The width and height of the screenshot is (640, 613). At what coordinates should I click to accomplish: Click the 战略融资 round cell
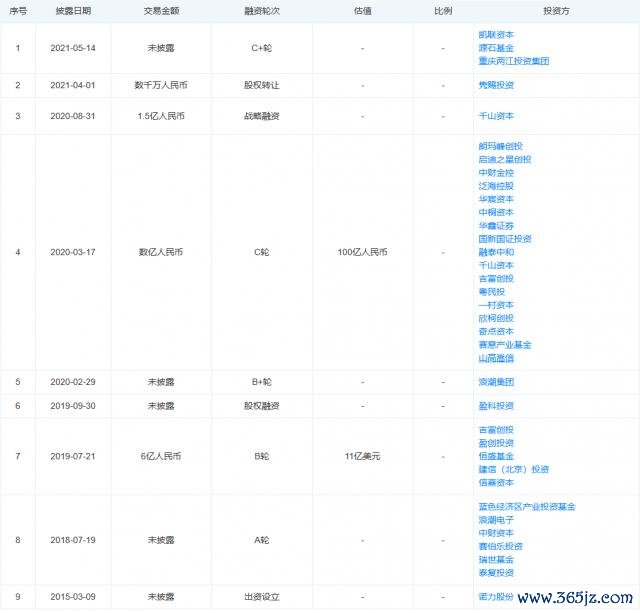pyautogui.click(x=262, y=116)
